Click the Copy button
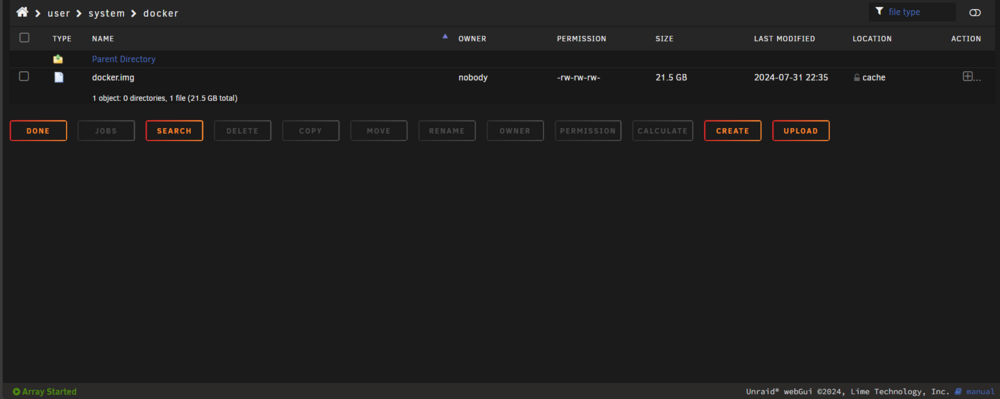1000x399 pixels. (311, 131)
